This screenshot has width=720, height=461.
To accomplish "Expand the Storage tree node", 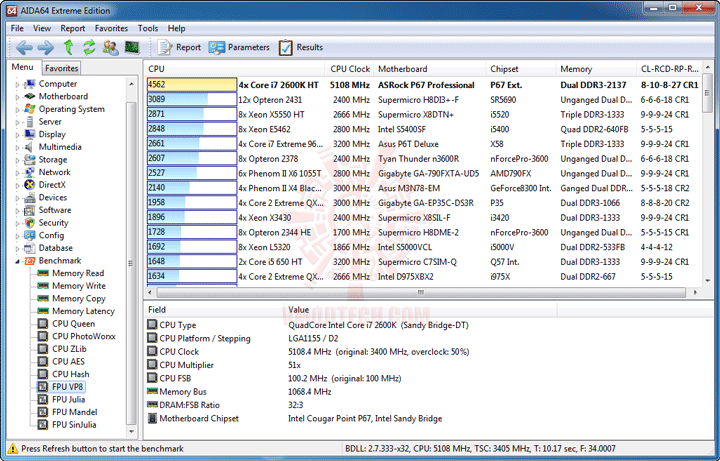I will [x=17, y=160].
